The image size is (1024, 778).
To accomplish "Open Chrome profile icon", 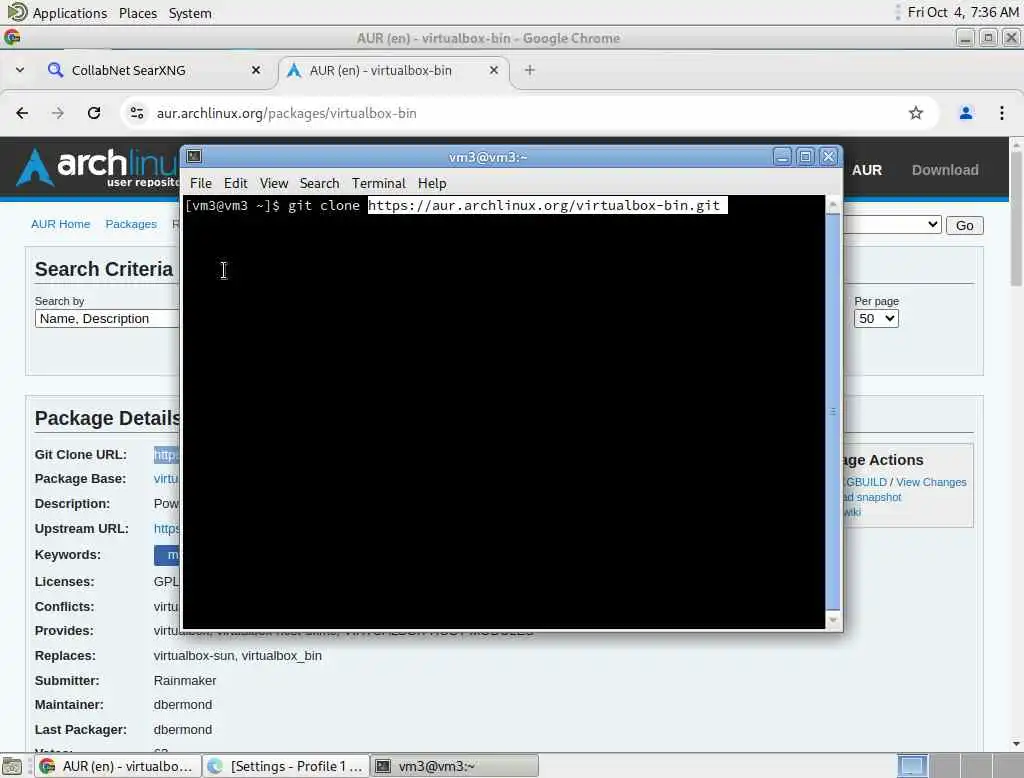I will pos(966,113).
